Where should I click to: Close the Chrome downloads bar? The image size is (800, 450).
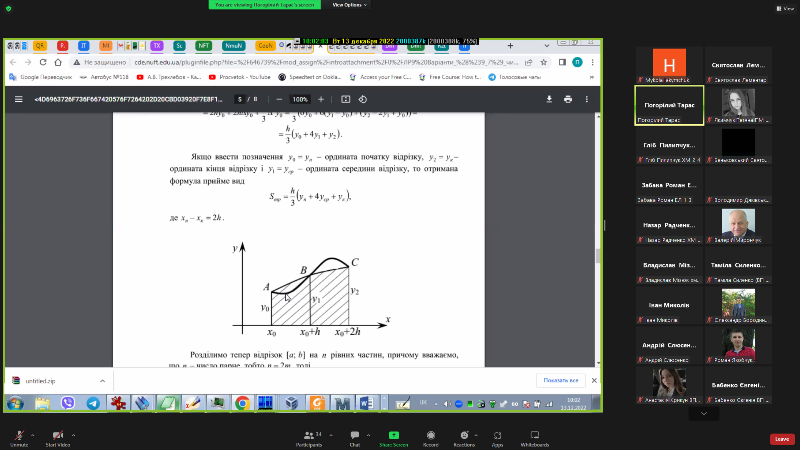click(594, 381)
